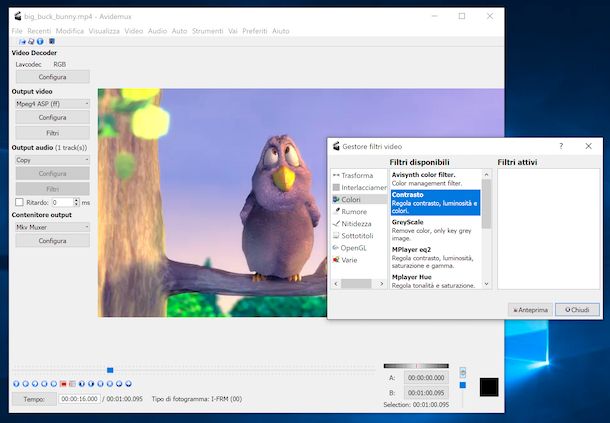
Task: Open the Modifica menu
Action: click(x=70, y=31)
